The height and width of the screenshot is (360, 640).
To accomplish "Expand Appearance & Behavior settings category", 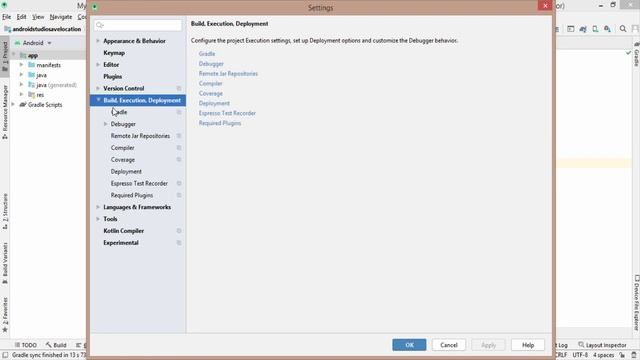I will pyautogui.click(x=98, y=41).
